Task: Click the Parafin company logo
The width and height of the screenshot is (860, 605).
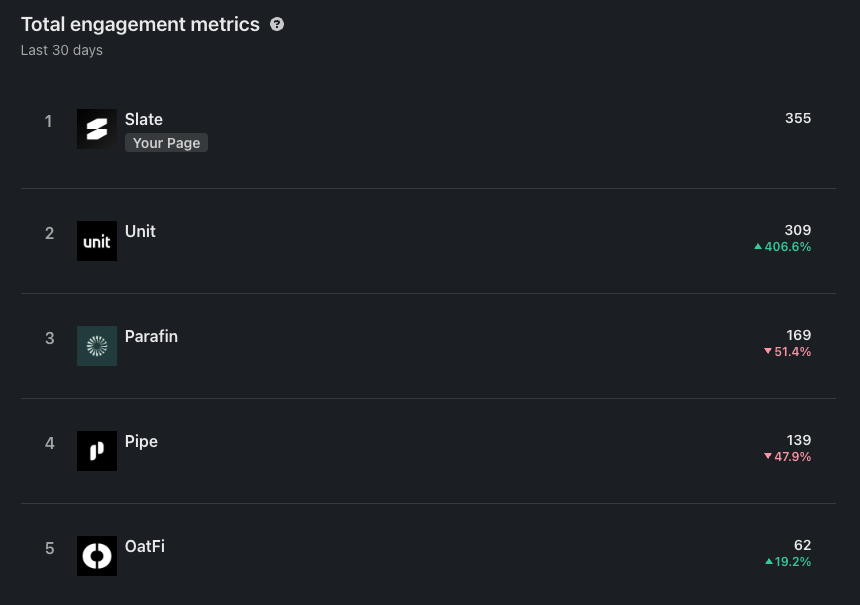Action: tap(97, 346)
